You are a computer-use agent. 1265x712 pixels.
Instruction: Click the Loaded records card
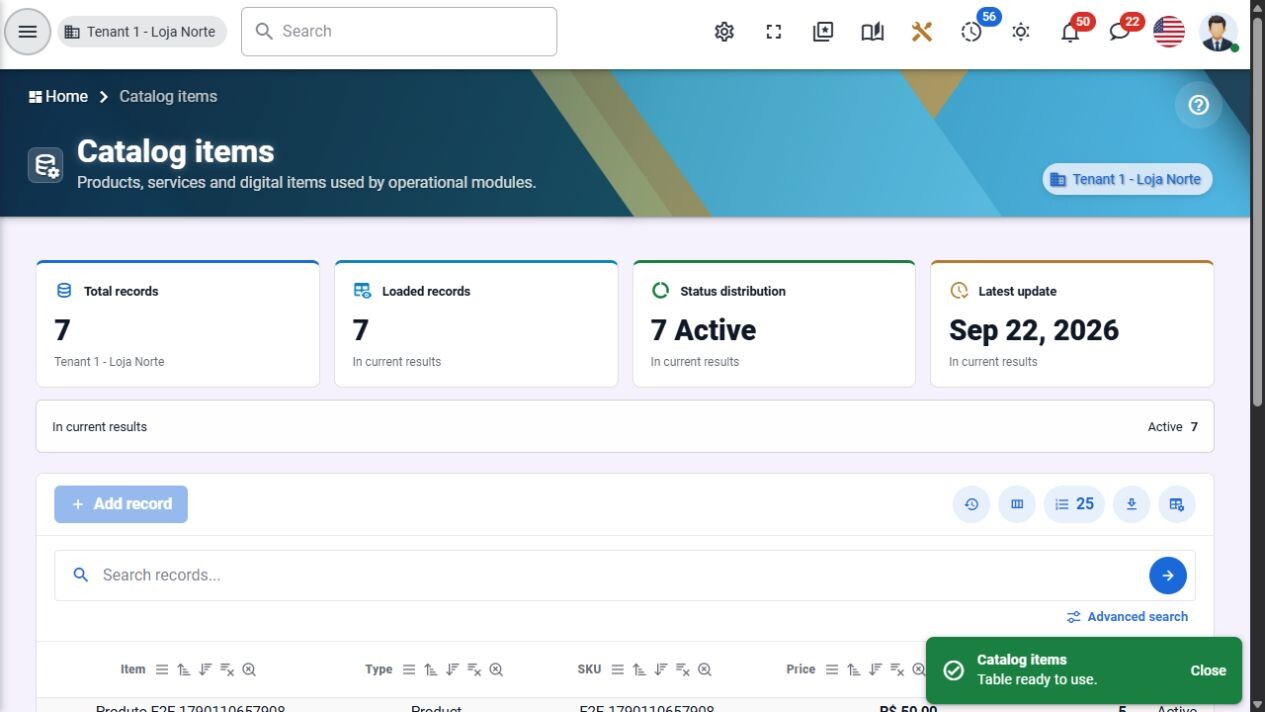pos(476,324)
